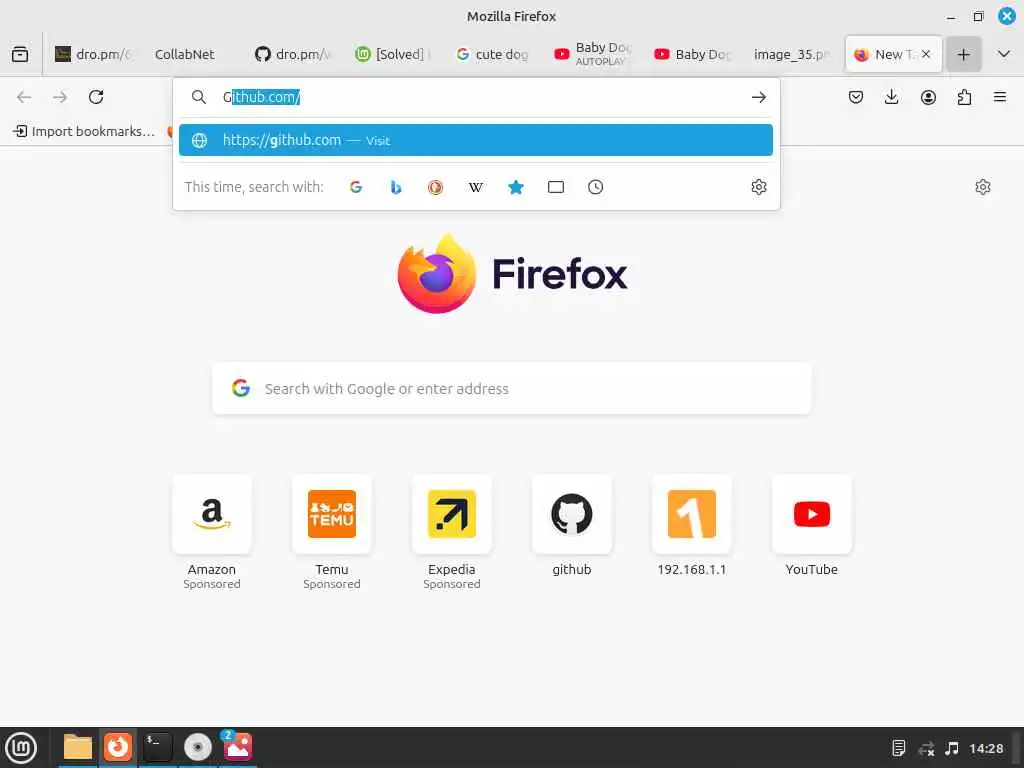Expand the list all tabs chevron
This screenshot has width=1024, height=768.
(x=1004, y=54)
